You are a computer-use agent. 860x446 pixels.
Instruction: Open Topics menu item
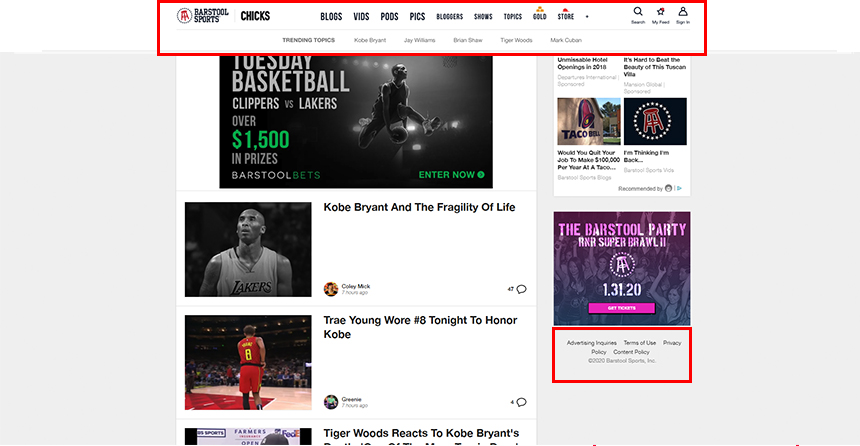pyautogui.click(x=513, y=17)
